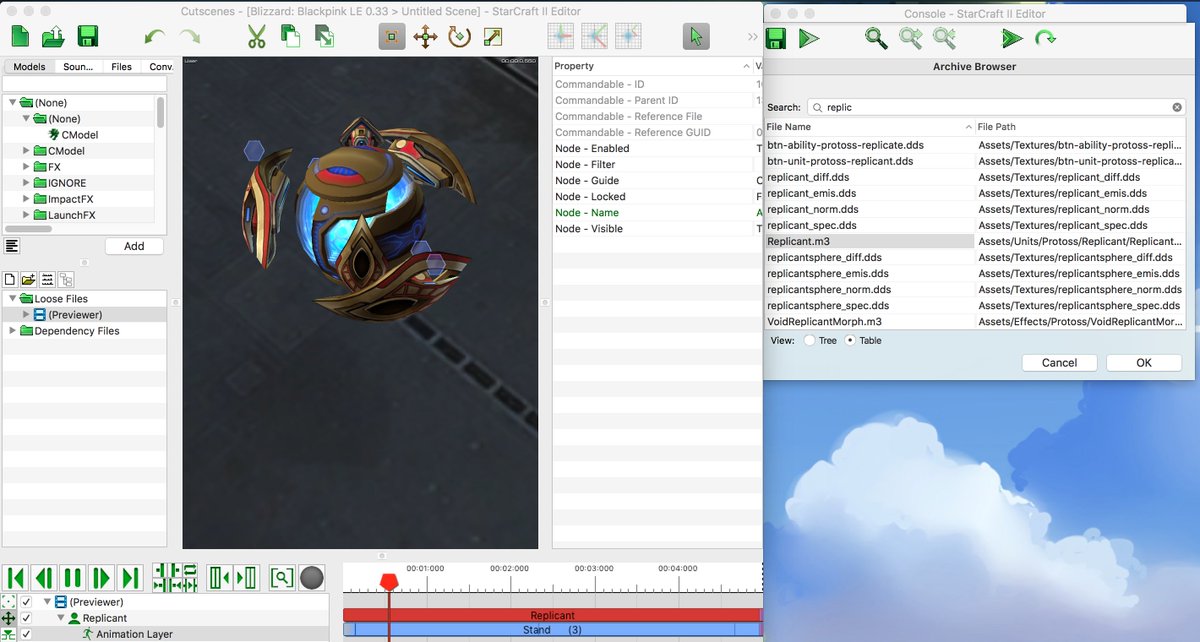Click the second green play icon in Console
This screenshot has width=1200, height=642.
[x=1012, y=39]
